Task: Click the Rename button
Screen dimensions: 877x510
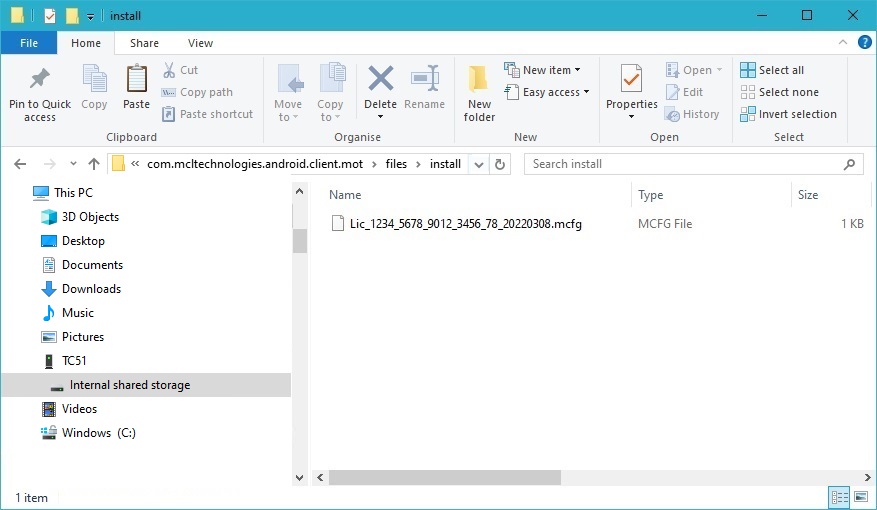Action: [425, 87]
